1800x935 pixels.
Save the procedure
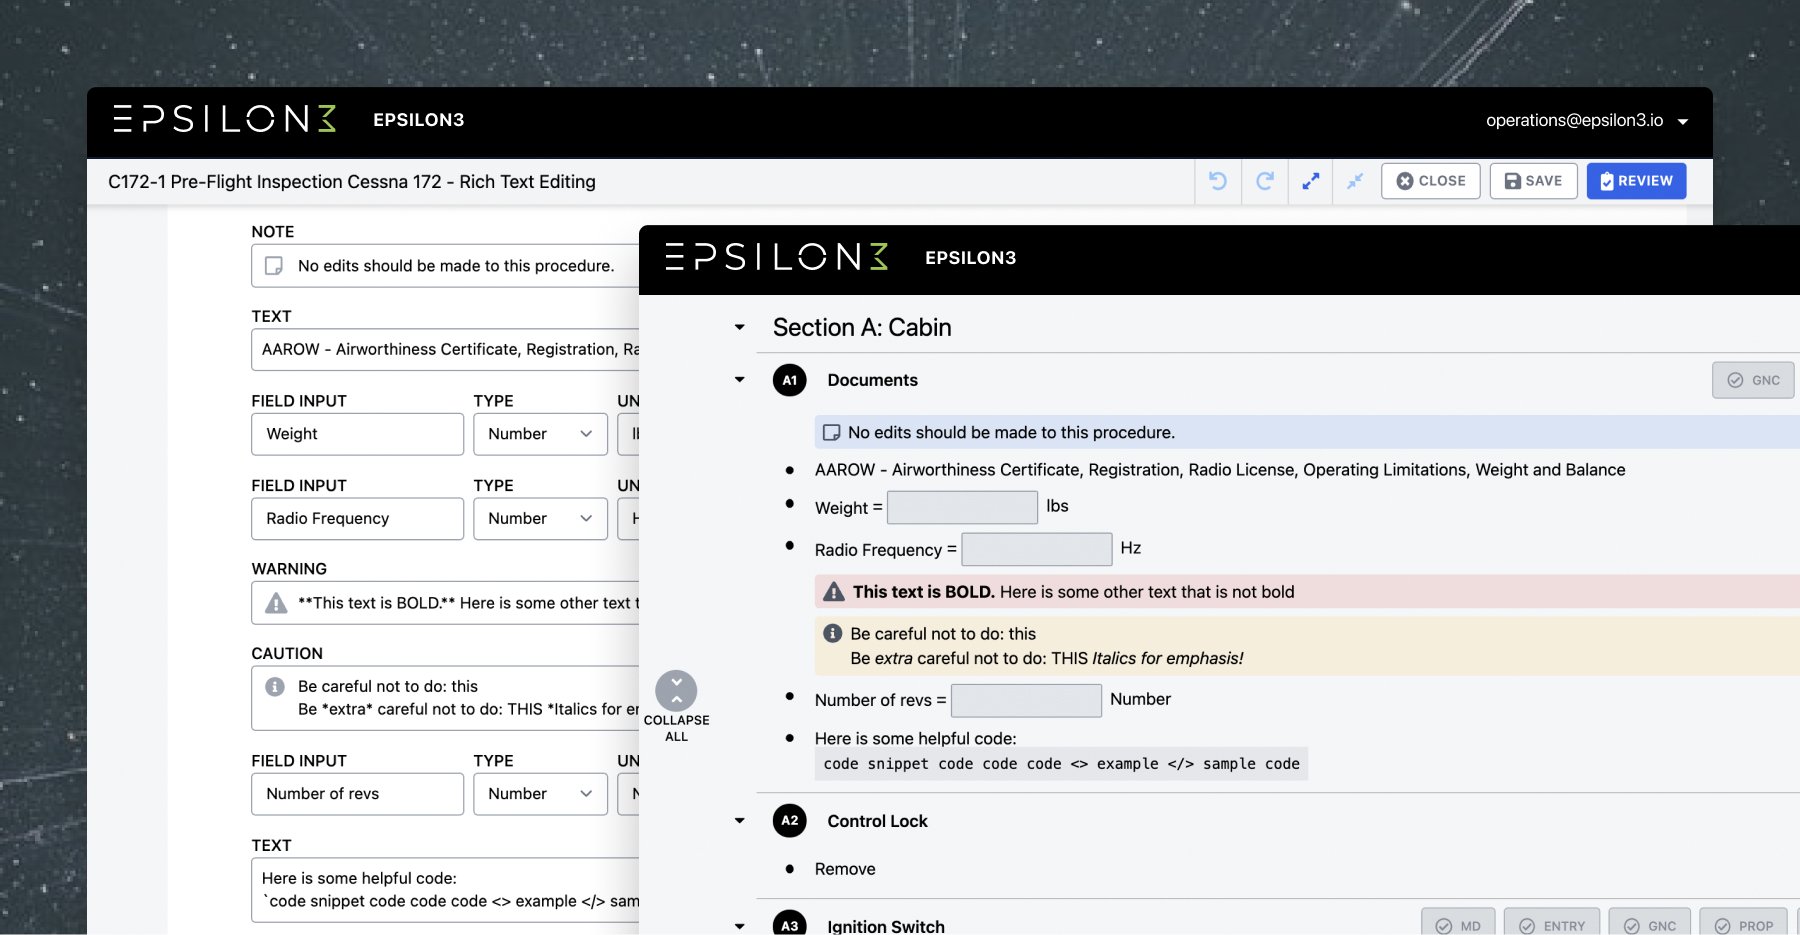pyautogui.click(x=1533, y=181)
